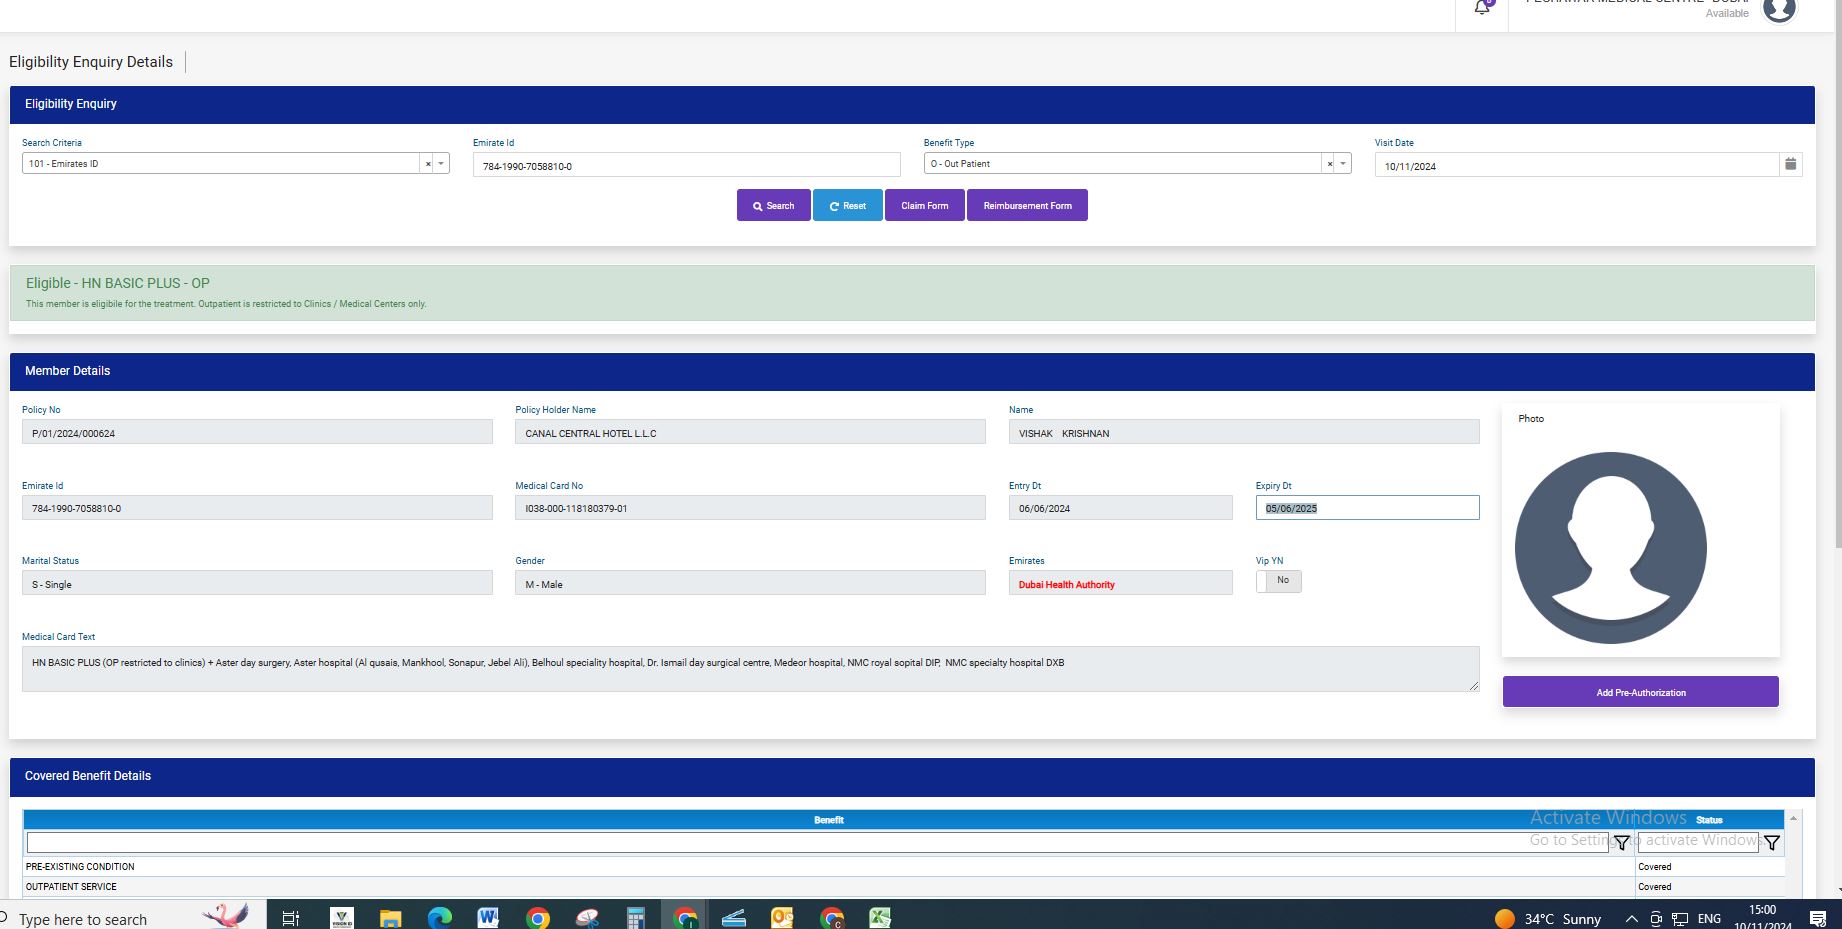The height and width of the screenshot is (929, 1842).
Task: Click the Search button
Action: pos(773,206)
